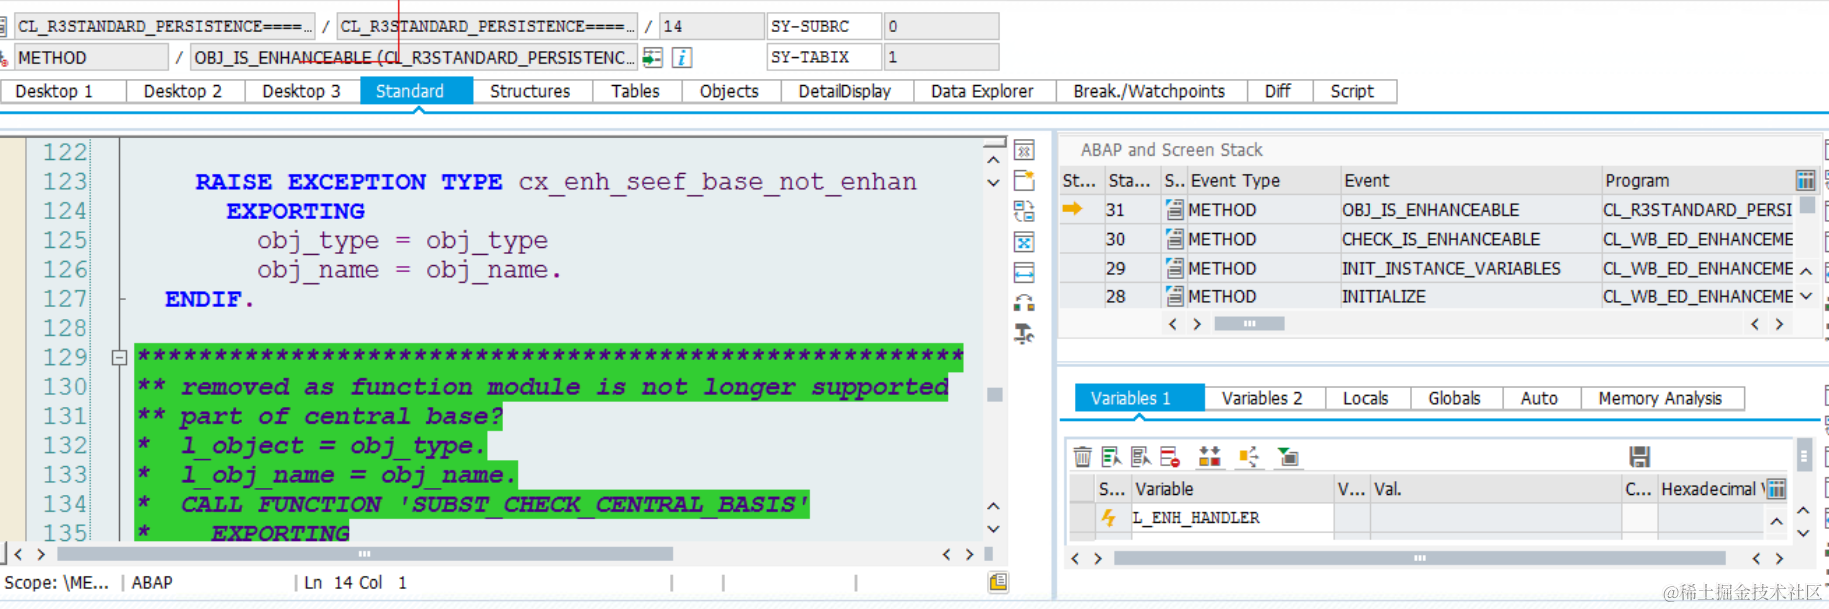Click the METHOD icon in stack row 28

(x=1175, y=297)
